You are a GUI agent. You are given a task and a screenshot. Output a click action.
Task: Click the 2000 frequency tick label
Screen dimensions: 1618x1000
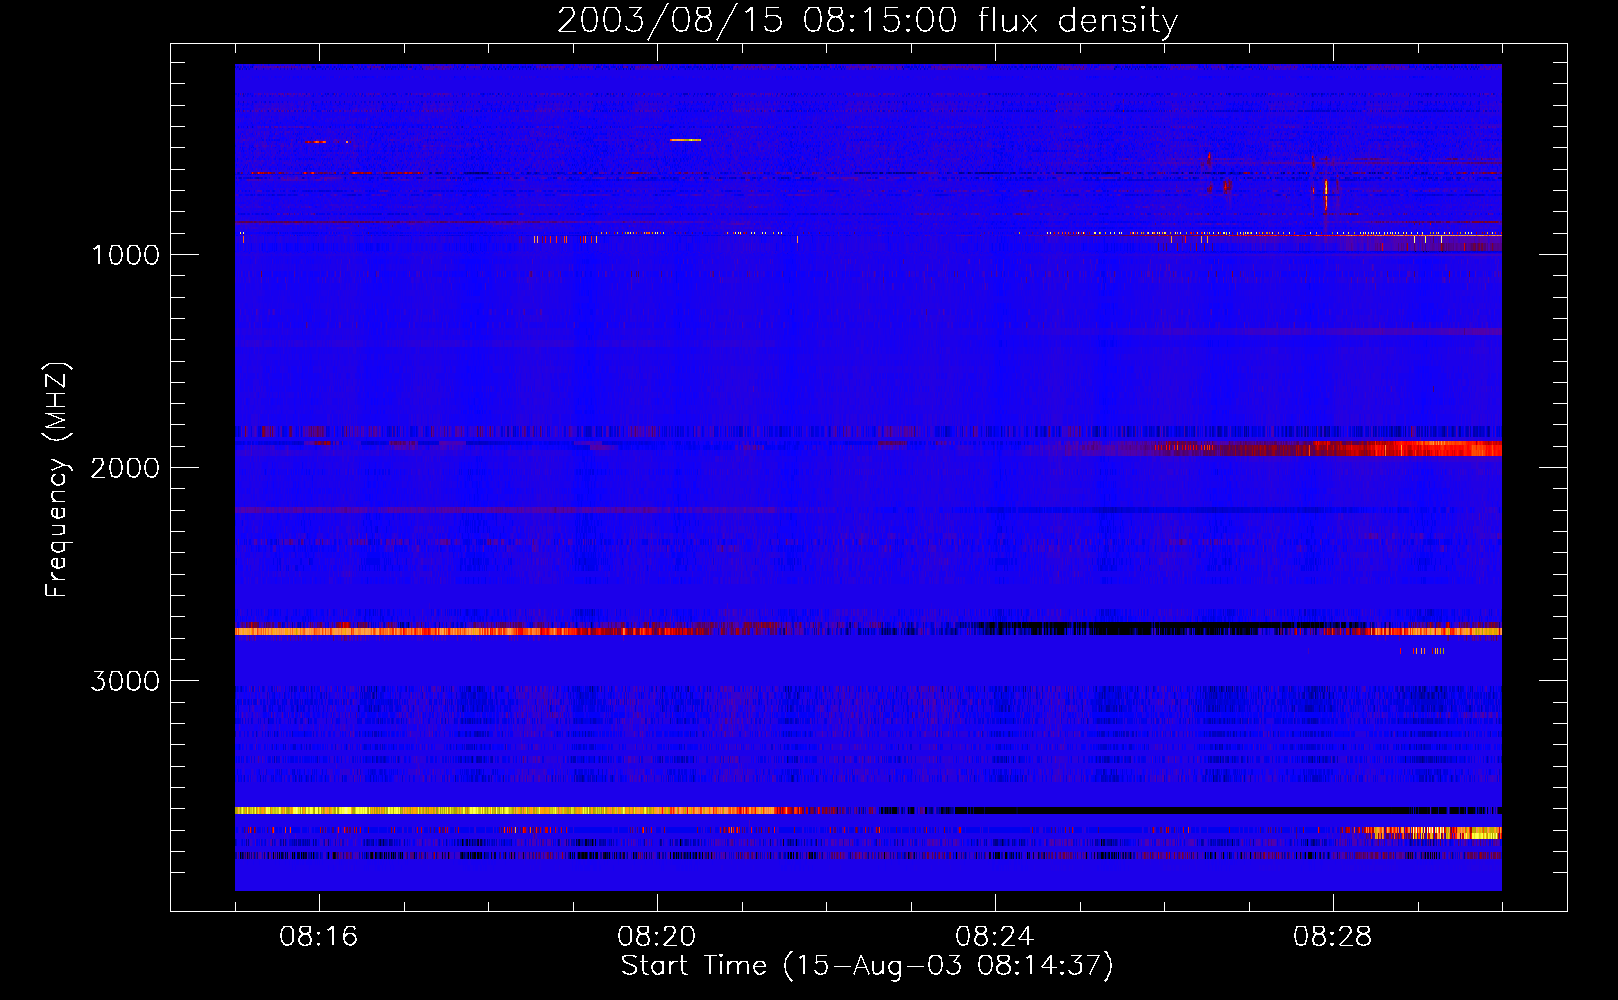click(125, 468)
